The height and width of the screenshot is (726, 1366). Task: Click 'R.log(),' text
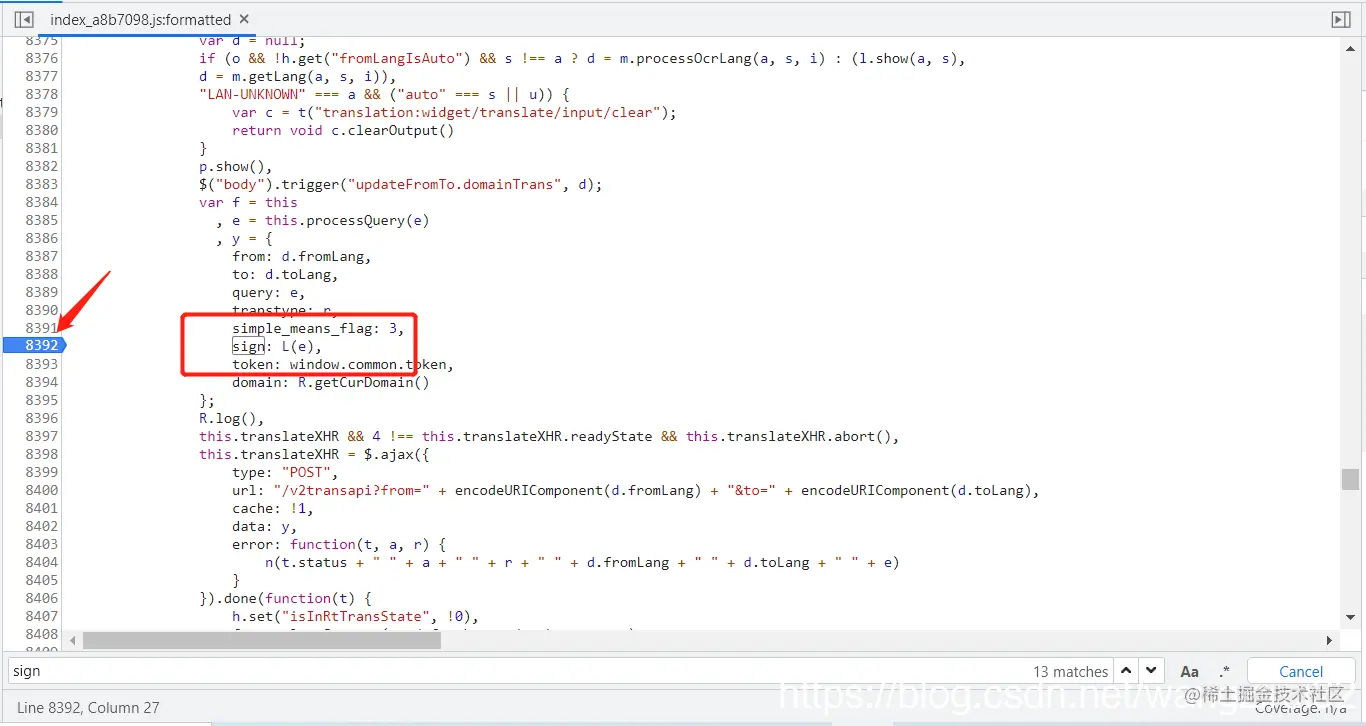point(232,418)
